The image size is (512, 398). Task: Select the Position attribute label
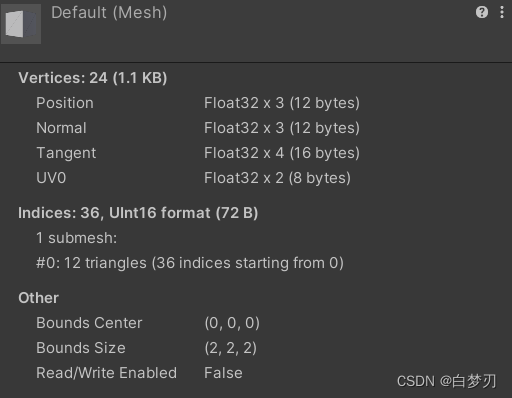point(65,103)
